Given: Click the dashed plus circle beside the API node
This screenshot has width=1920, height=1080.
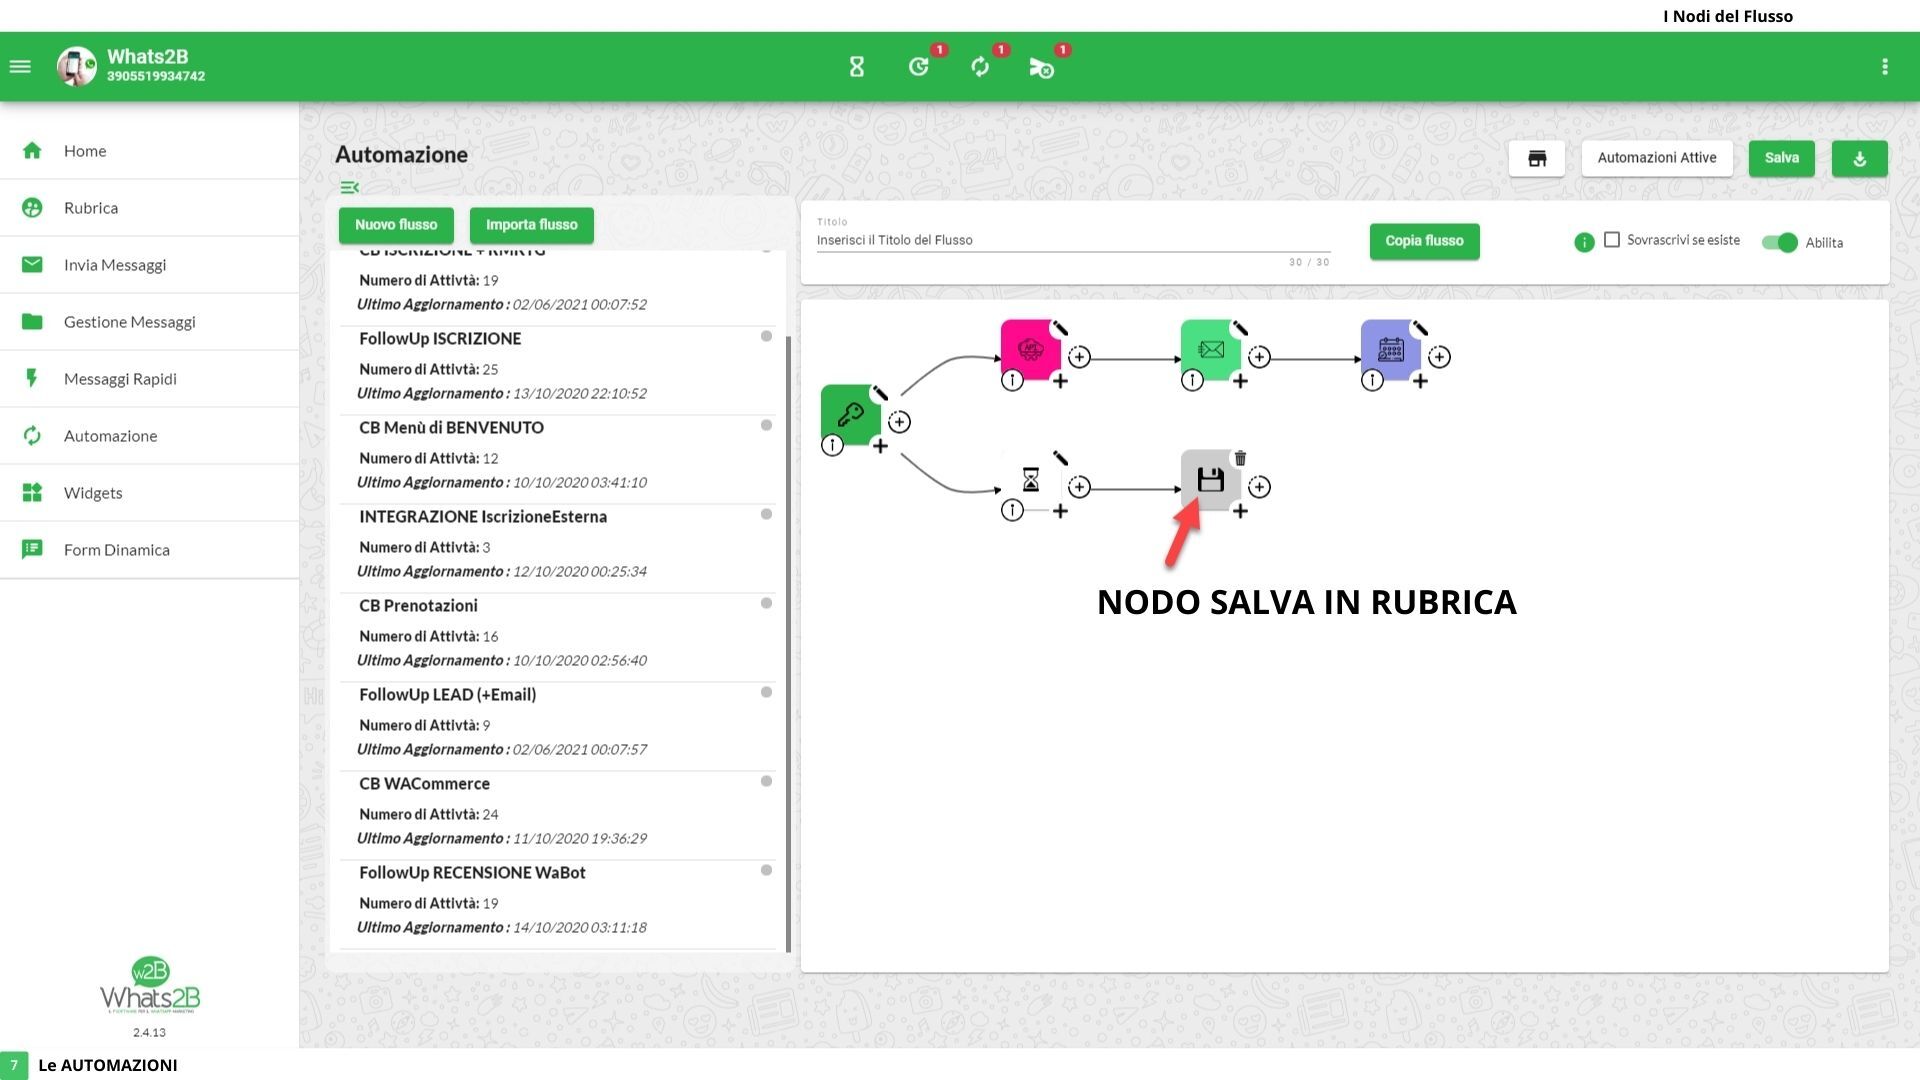Looking at the screenshot, I should coord(1079,357).
